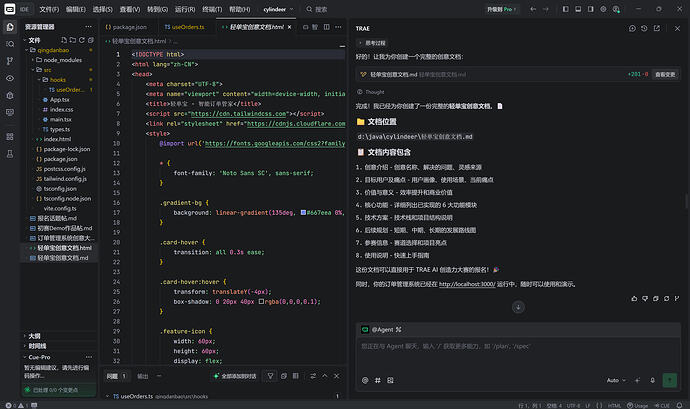Close the TRAE chat panel
The width and height of the screenshot is (690, 409).
(677, 28)
